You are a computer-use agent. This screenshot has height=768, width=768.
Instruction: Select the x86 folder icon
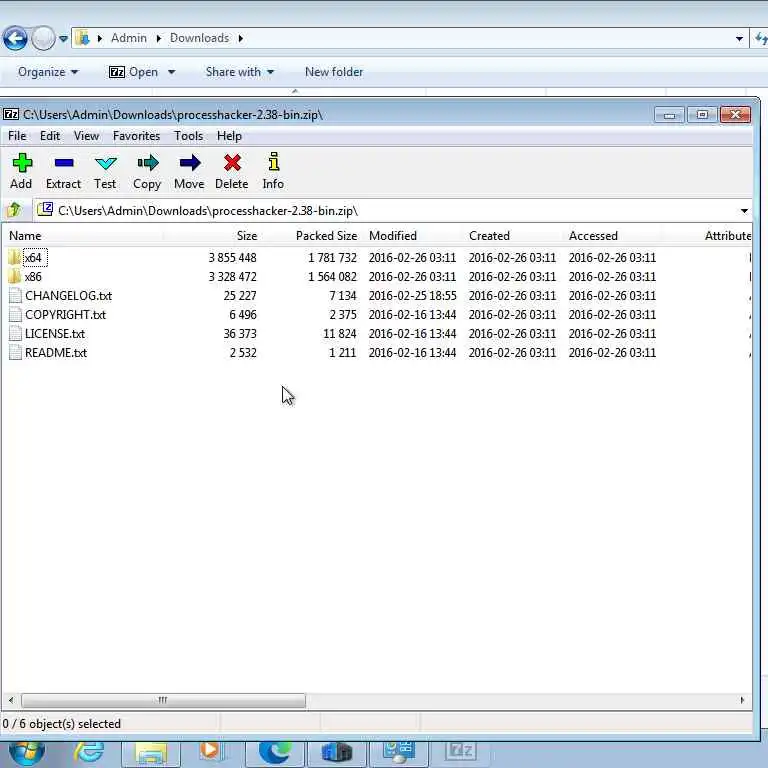click(15, 276)
